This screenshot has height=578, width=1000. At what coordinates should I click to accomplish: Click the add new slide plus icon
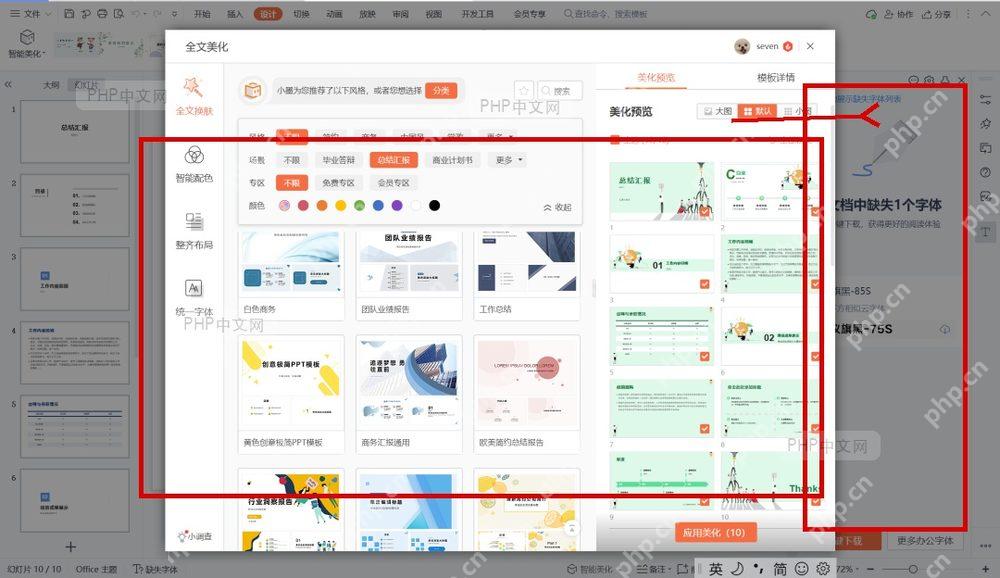tap(71, 547)
